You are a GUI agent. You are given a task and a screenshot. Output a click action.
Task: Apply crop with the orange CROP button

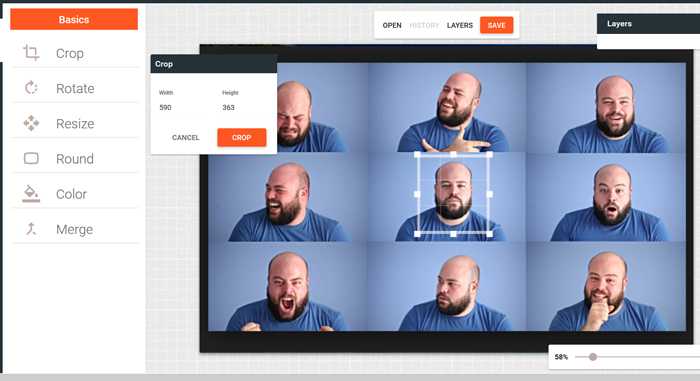coord(242,138)
